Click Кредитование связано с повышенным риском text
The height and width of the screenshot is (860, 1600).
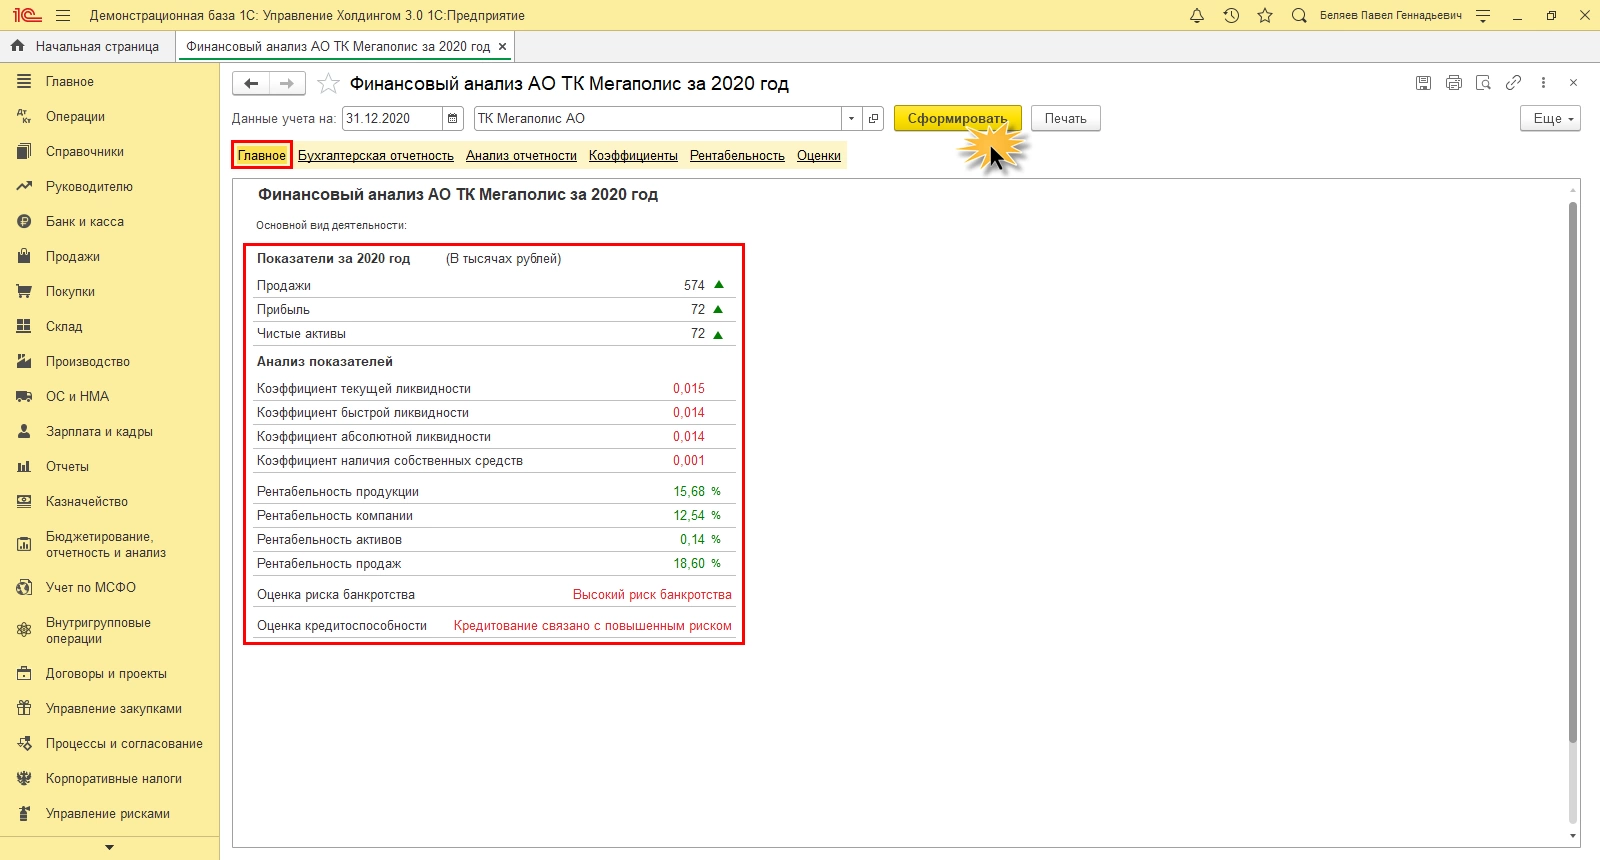[x=593, y=626]
